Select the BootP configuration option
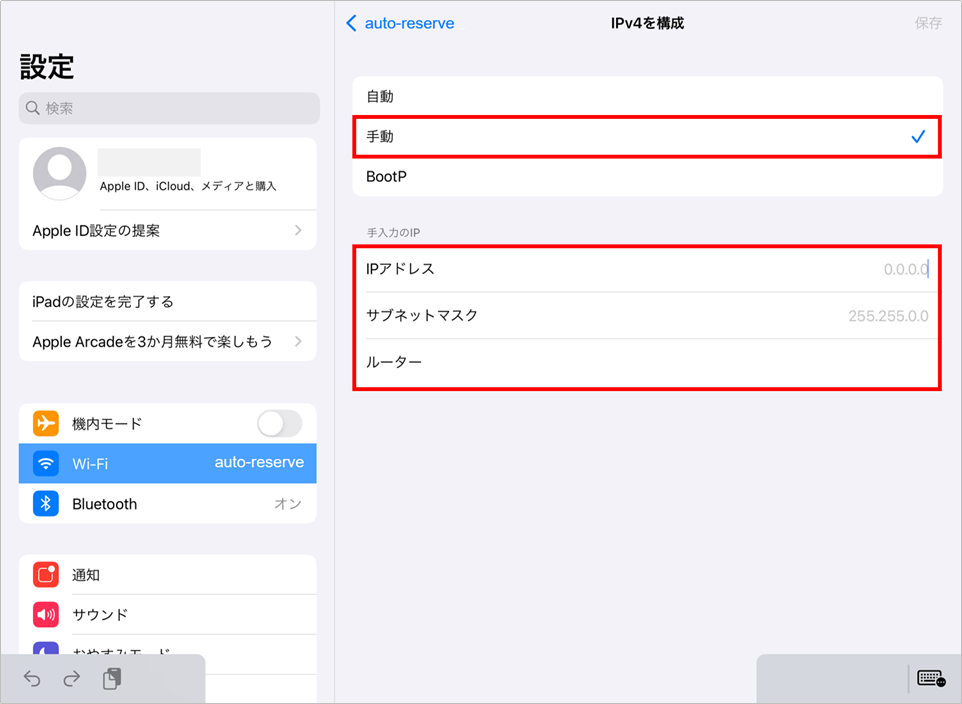This screenshot has height=704, width=962. pyautogui.click(x=647, y=177)
